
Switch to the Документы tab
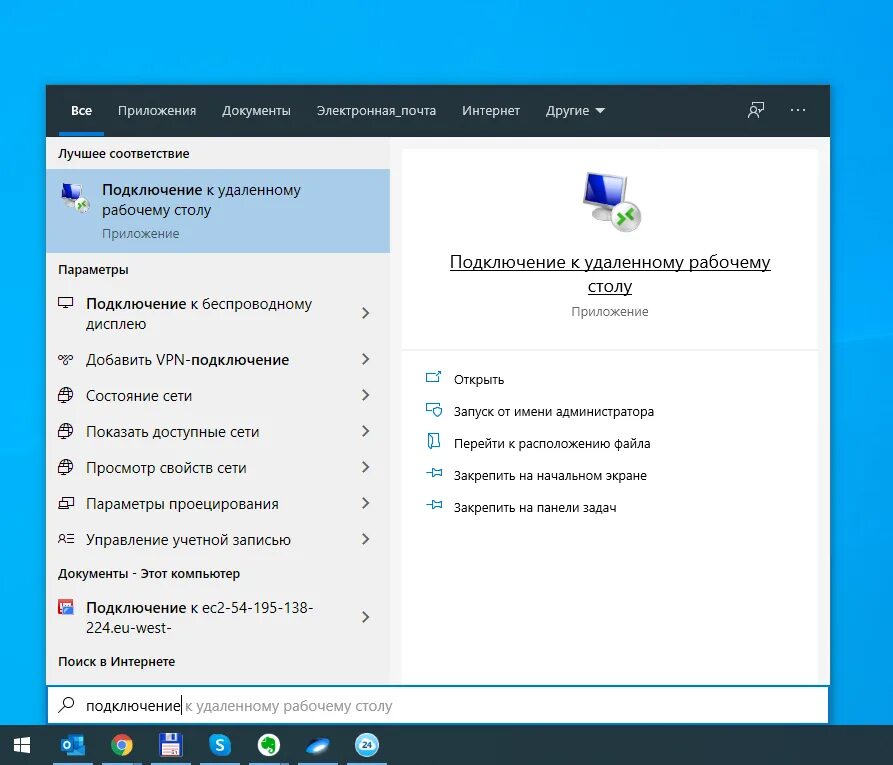pos(256,111)
